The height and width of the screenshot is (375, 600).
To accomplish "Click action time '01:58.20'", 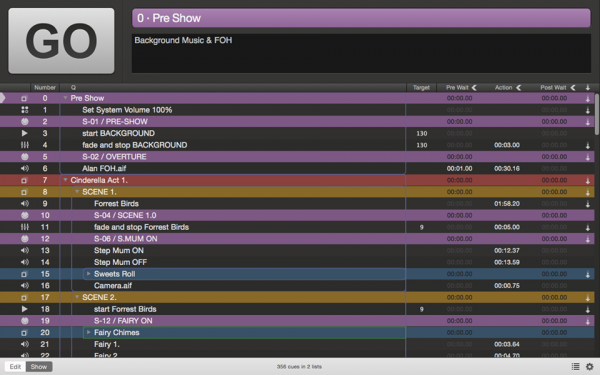I will click(507, 204).
